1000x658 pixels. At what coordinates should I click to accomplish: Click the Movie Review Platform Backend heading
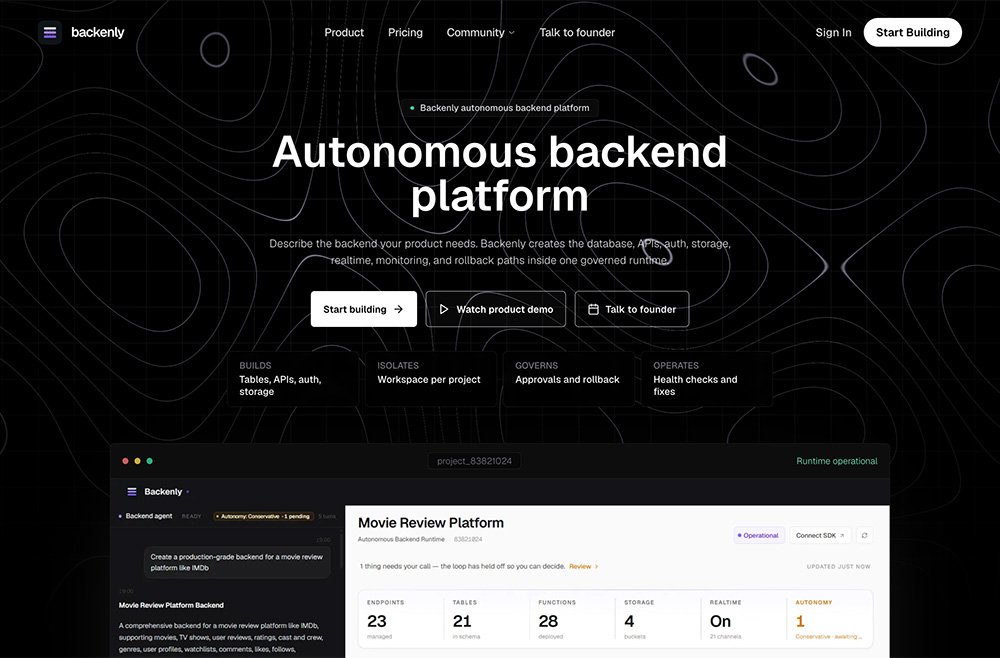(171, 605)
